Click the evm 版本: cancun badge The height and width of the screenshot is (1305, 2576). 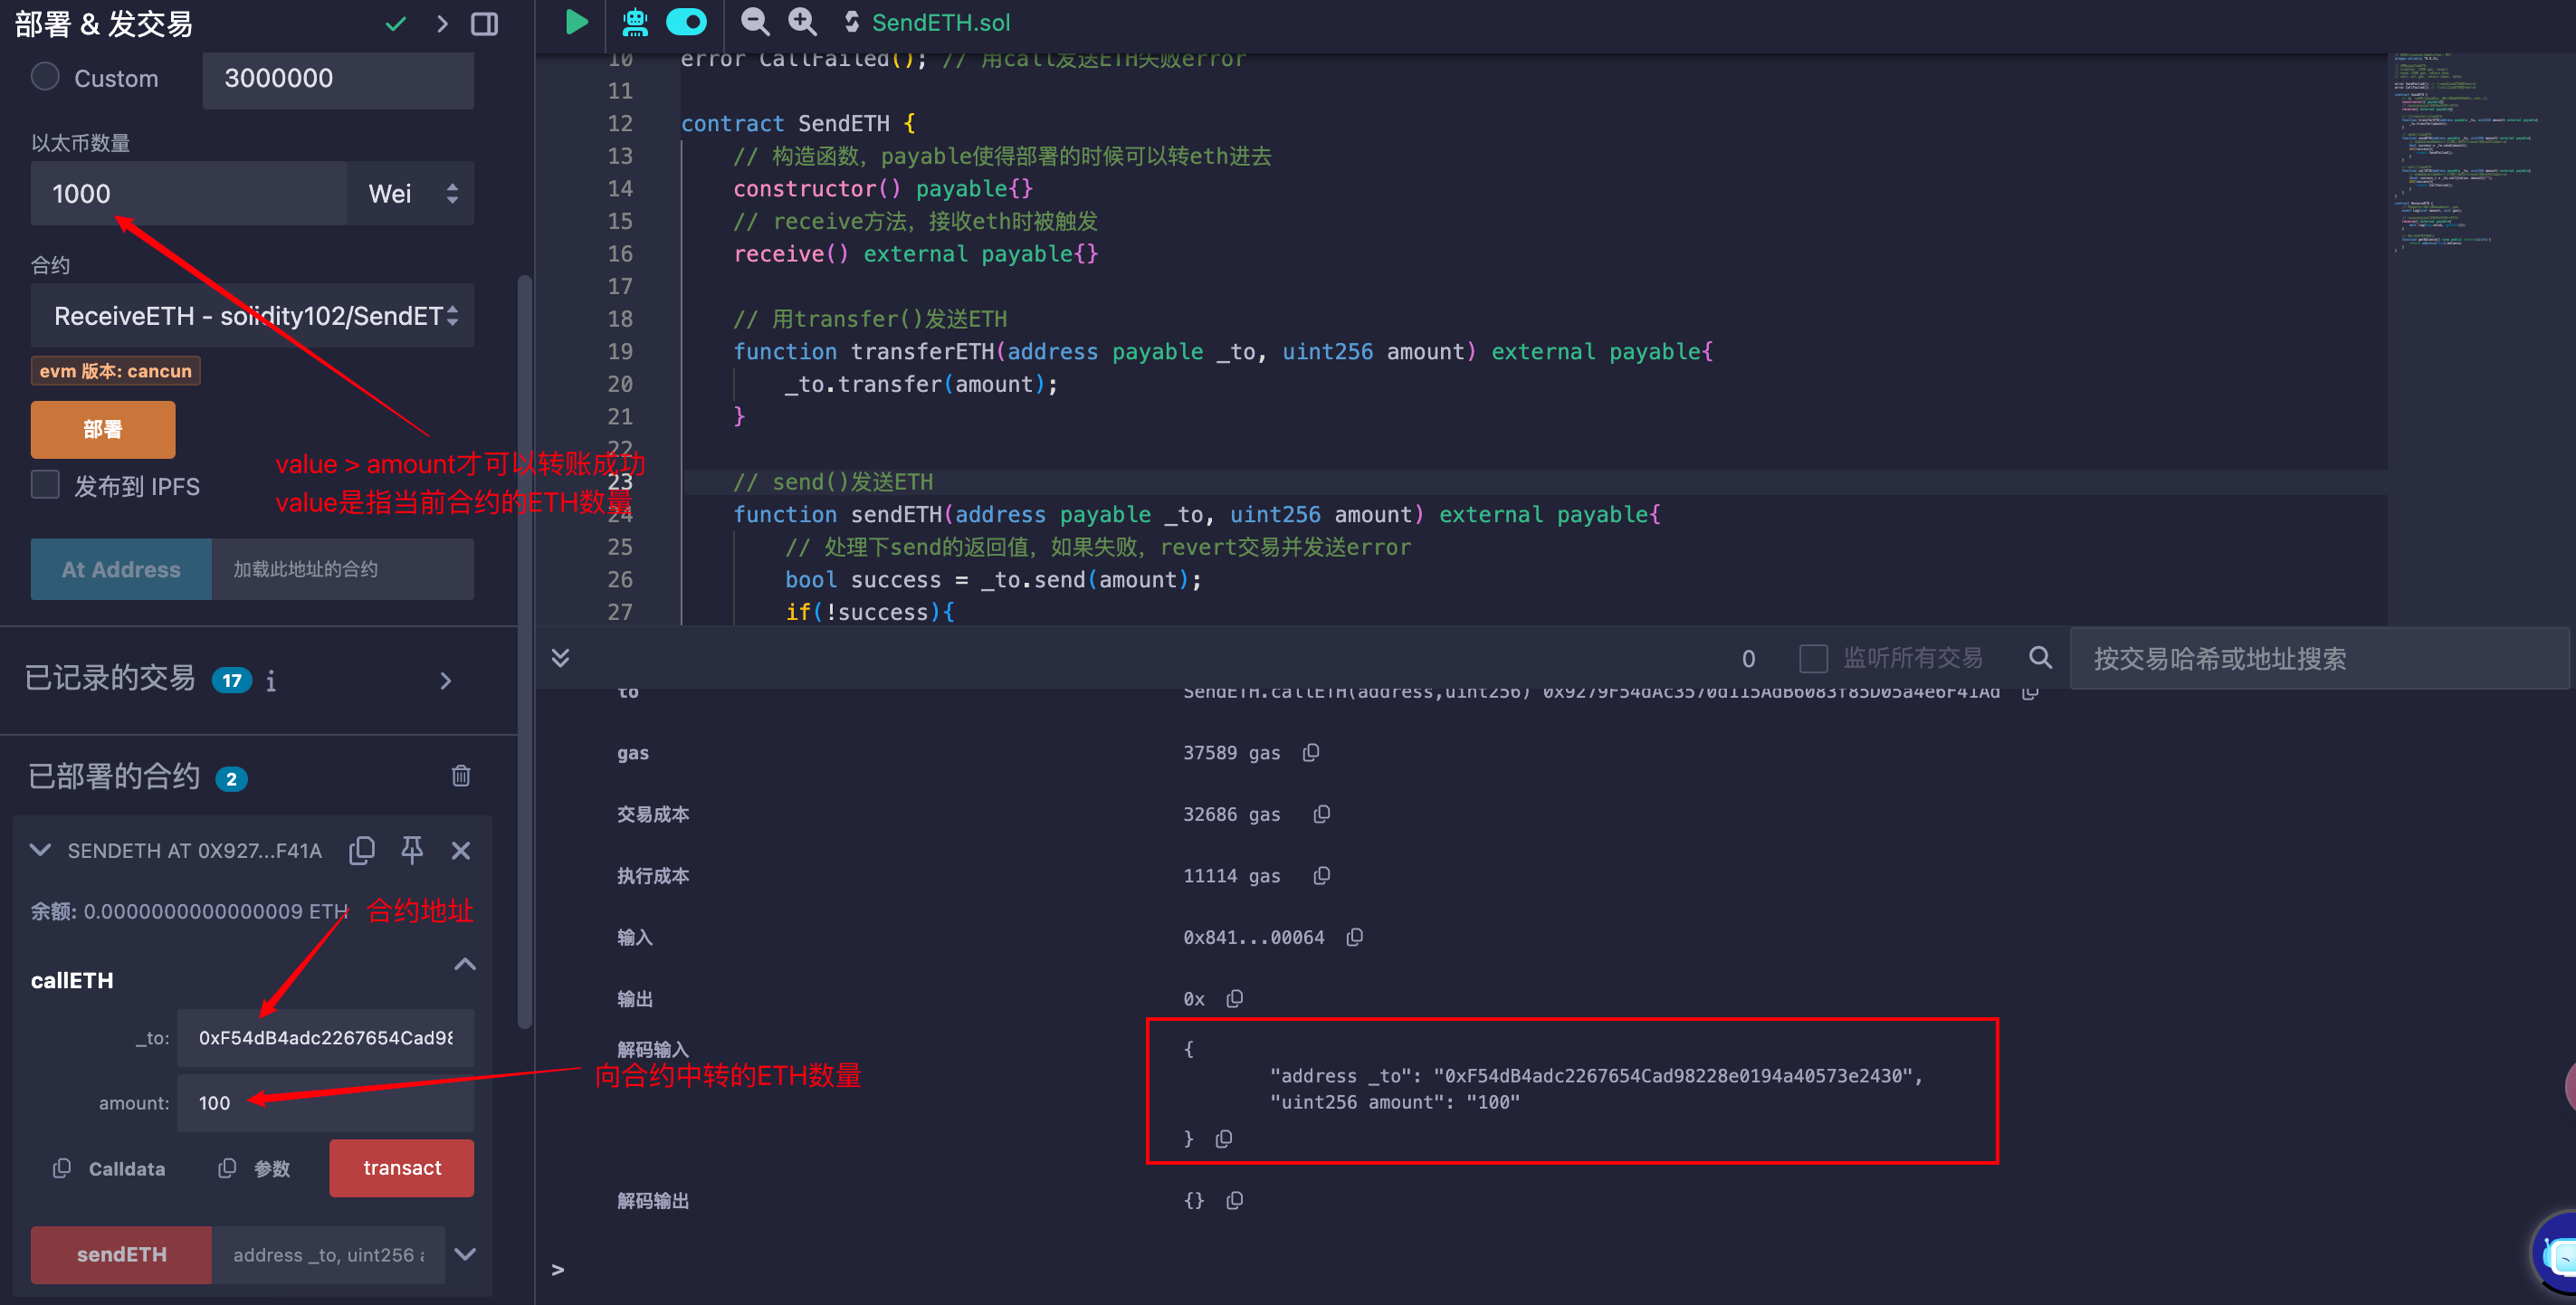coord(115,371)
